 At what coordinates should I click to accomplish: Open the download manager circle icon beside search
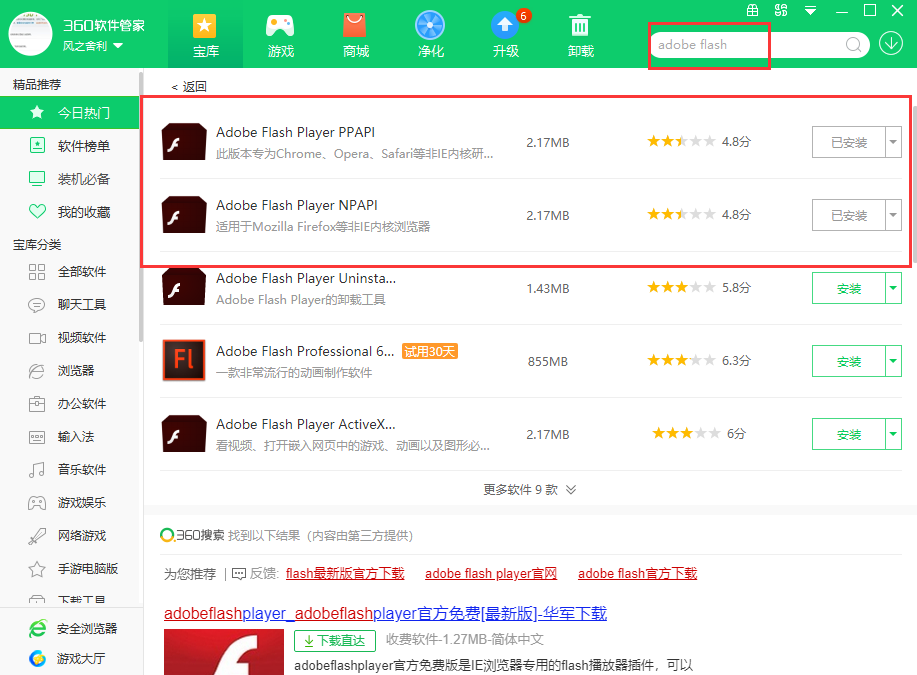[x=890, y=44]
